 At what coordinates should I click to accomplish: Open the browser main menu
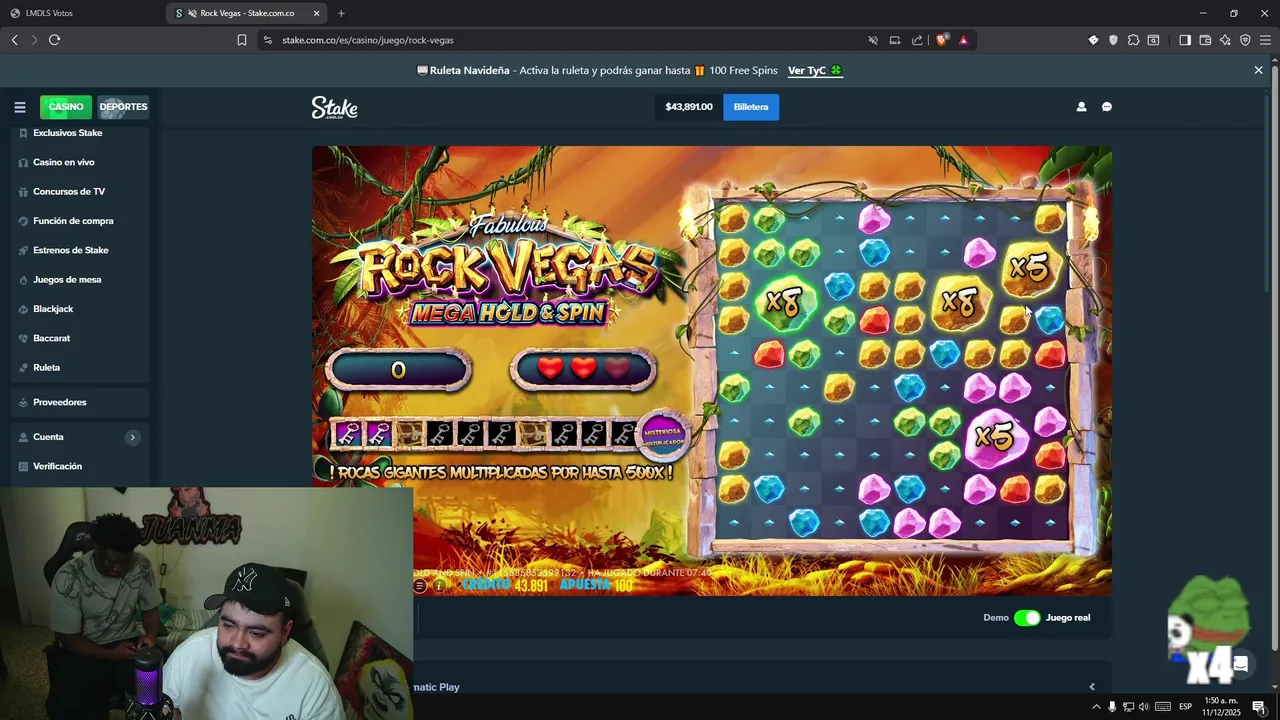pyautogui.click(x=1265, y=40)
